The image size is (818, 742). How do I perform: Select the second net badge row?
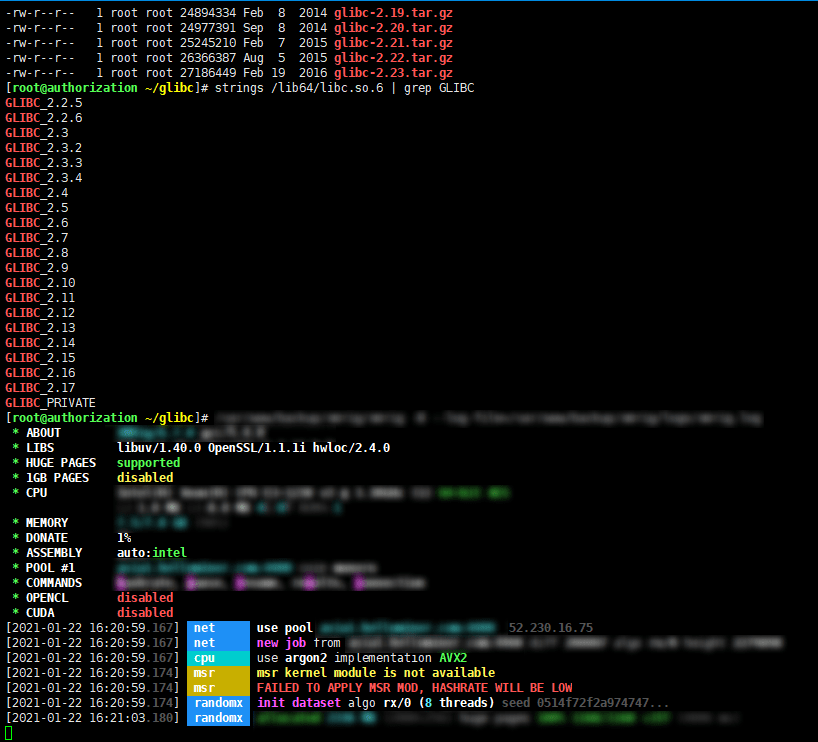pos(203,643)
